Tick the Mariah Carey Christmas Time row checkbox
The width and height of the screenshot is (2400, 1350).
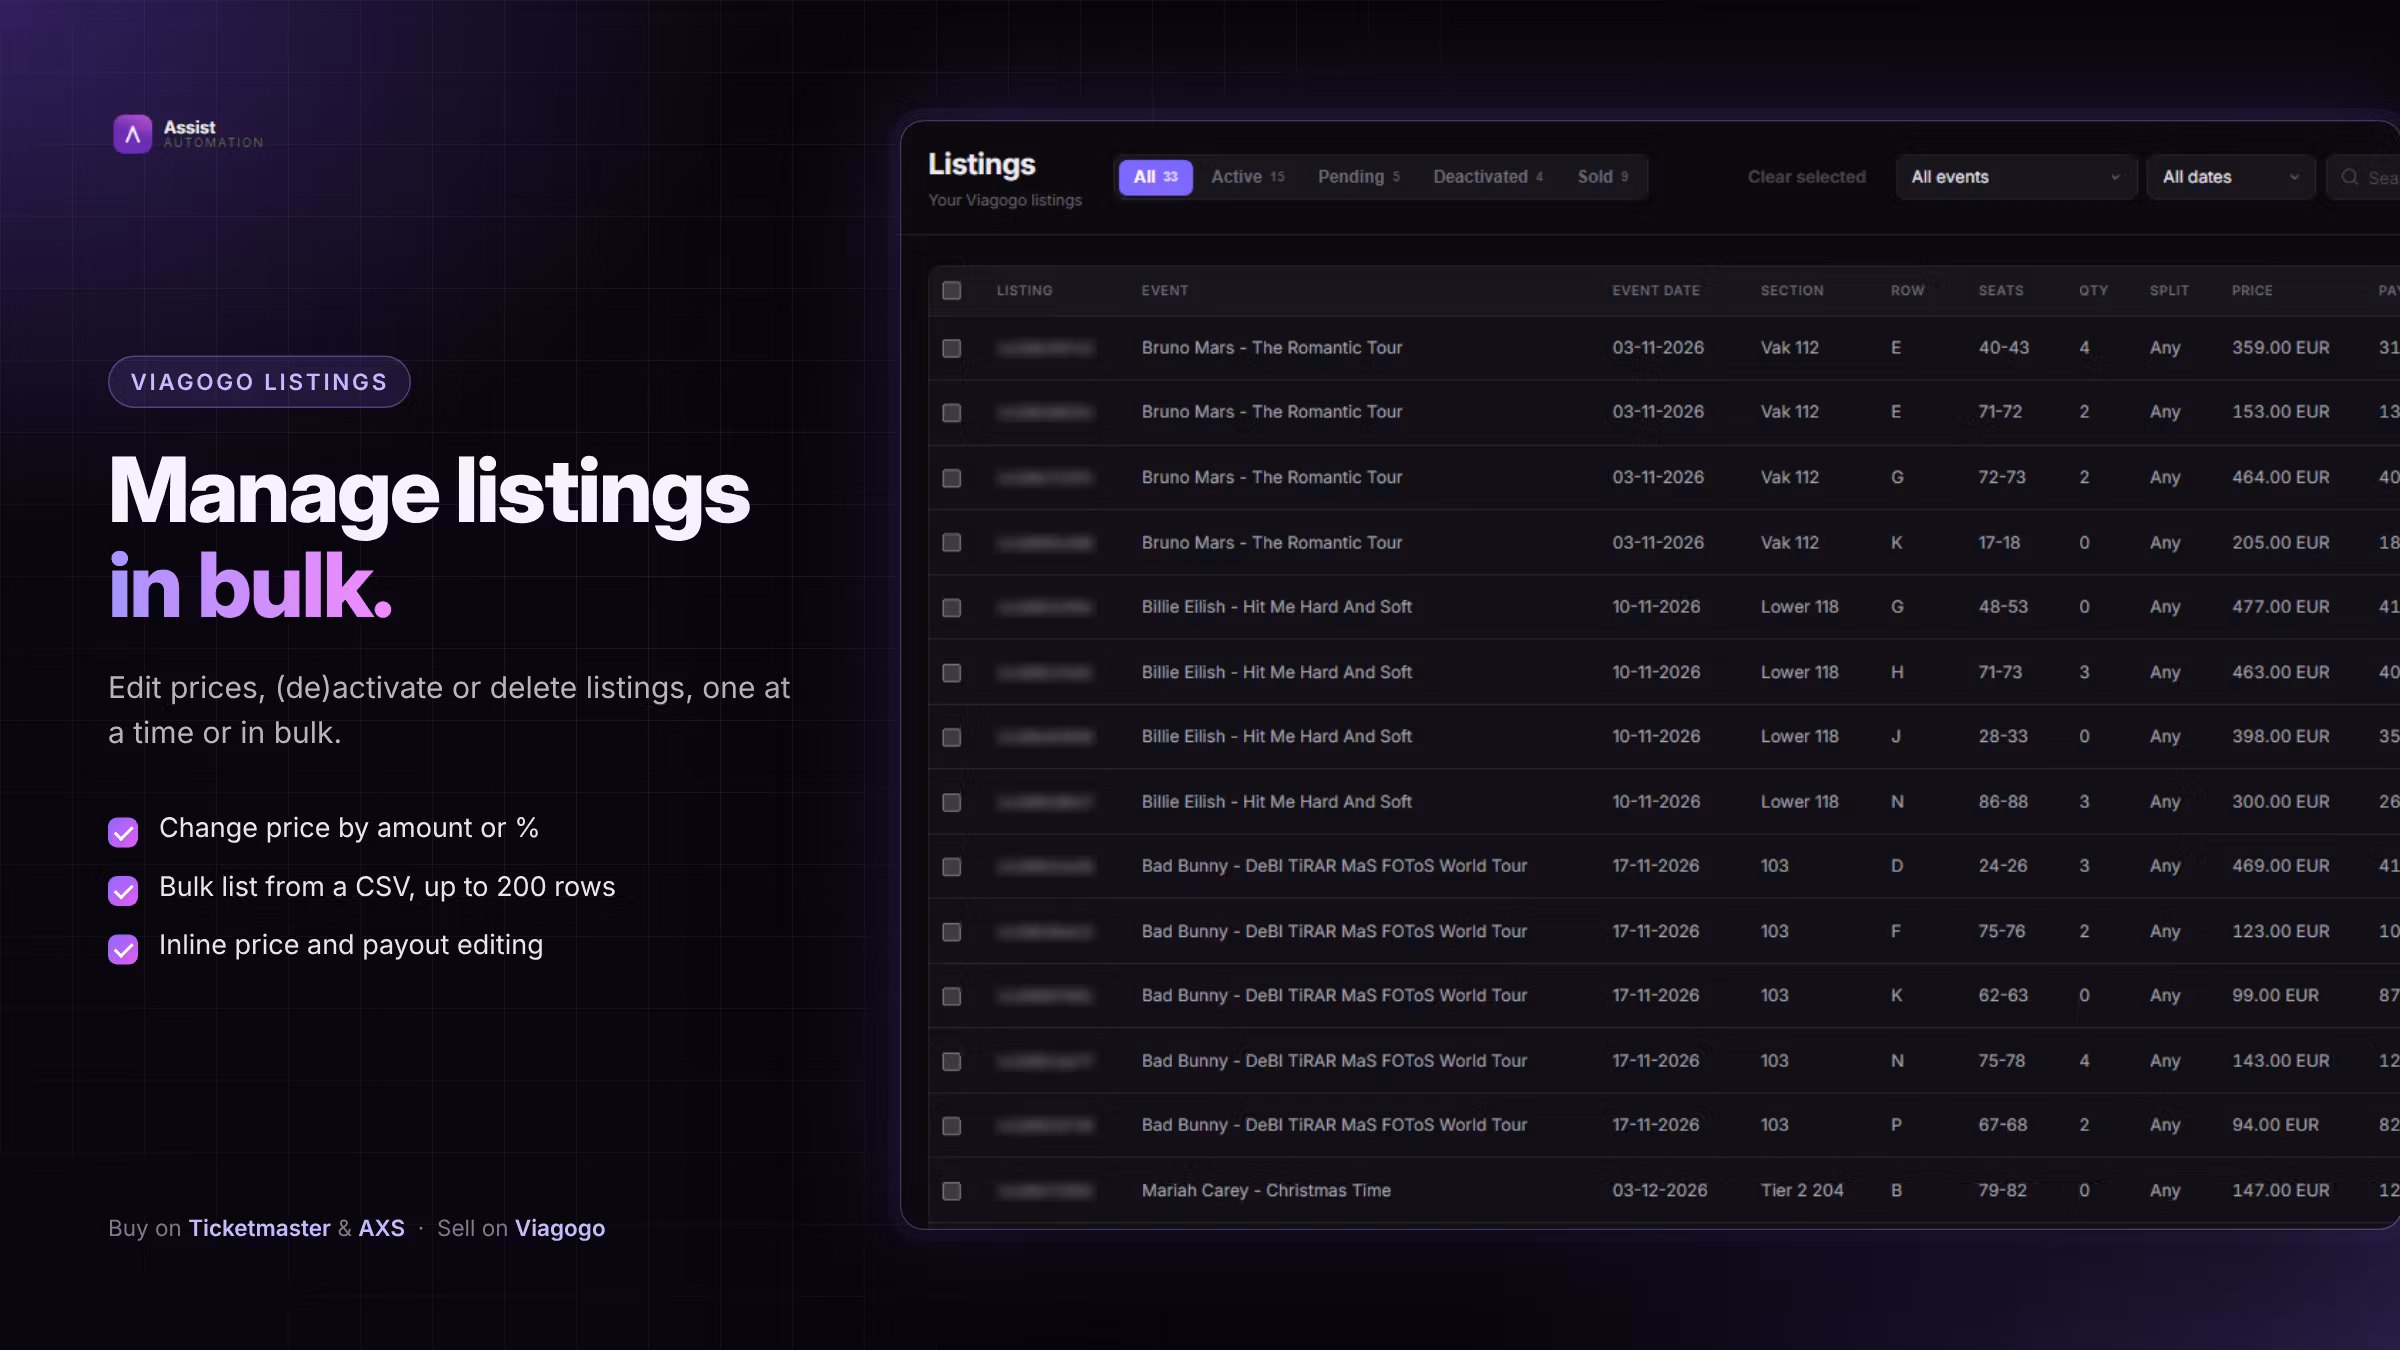(x=951, y=1191)
